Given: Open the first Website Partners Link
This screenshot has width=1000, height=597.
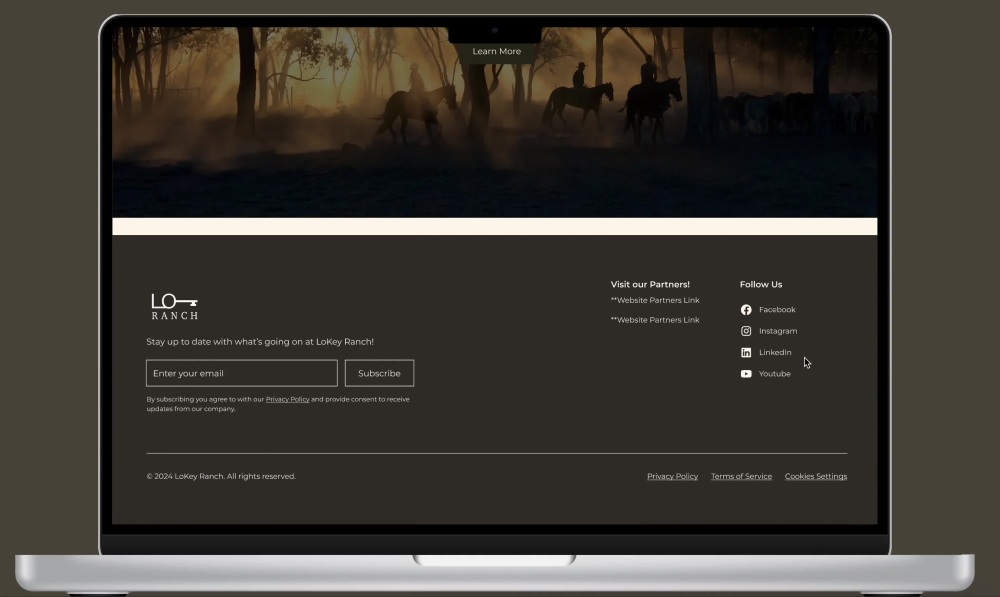Looking at the screenshot, I should 655,300.
